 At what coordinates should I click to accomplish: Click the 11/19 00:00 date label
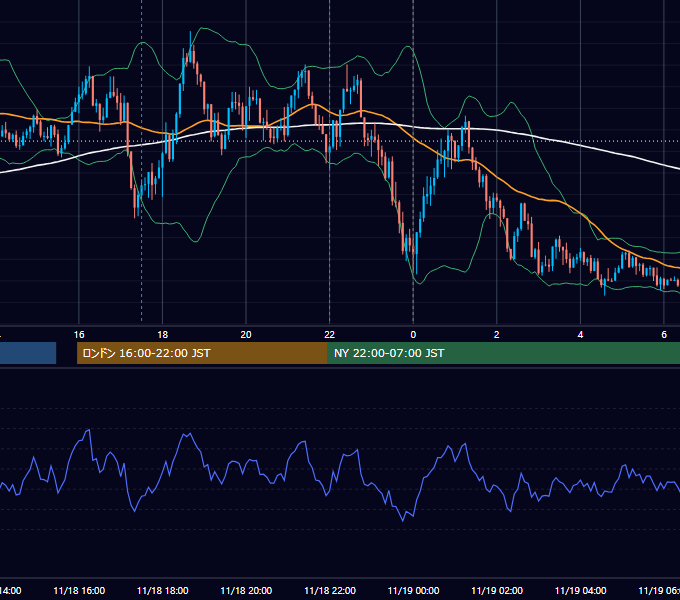pyautogui.click(x=413, y=590)
